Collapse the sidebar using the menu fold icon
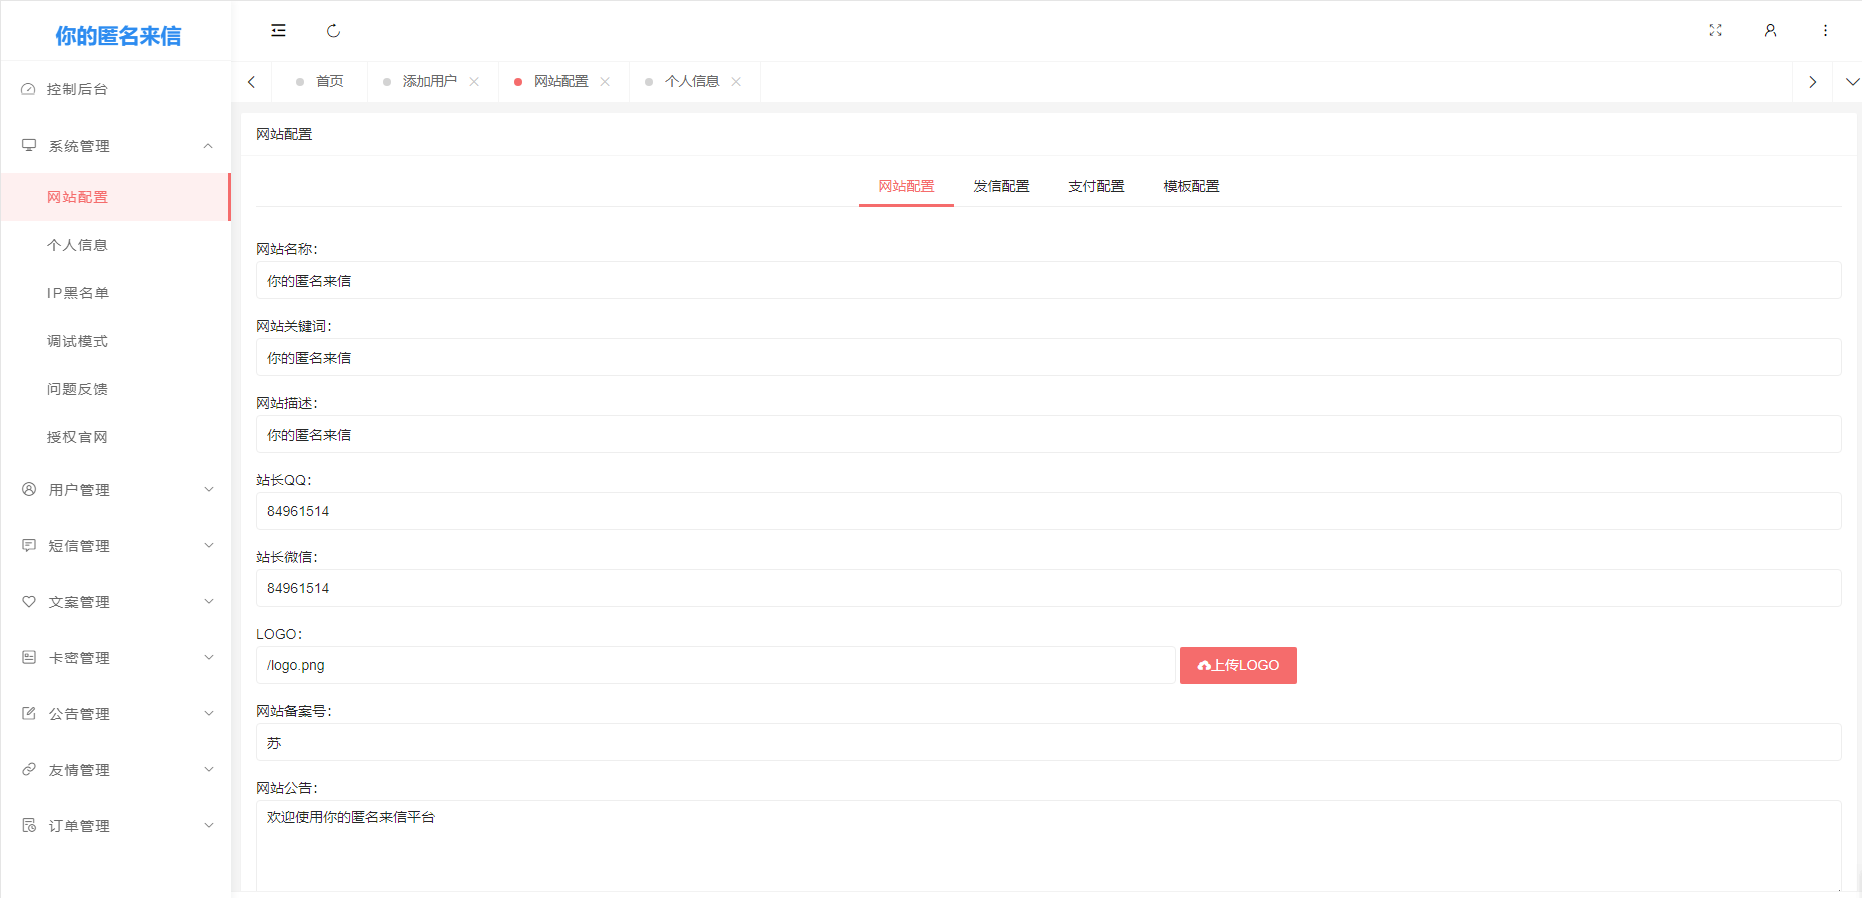This screenshot has width=1862, height=898. point(278,31)
